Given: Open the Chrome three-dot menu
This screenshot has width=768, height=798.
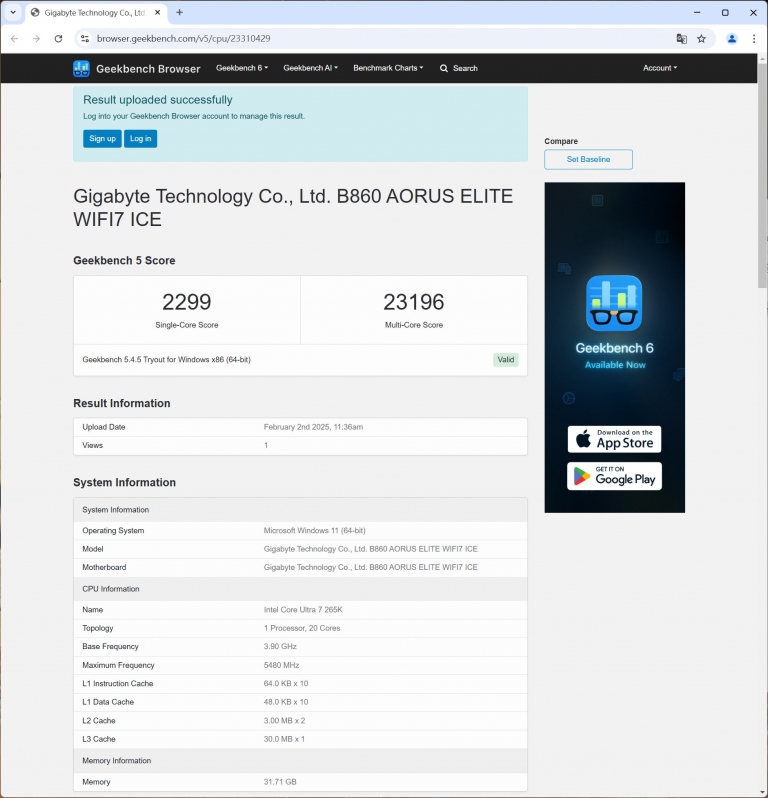Looking at the screenshot, I should [754, 39].
